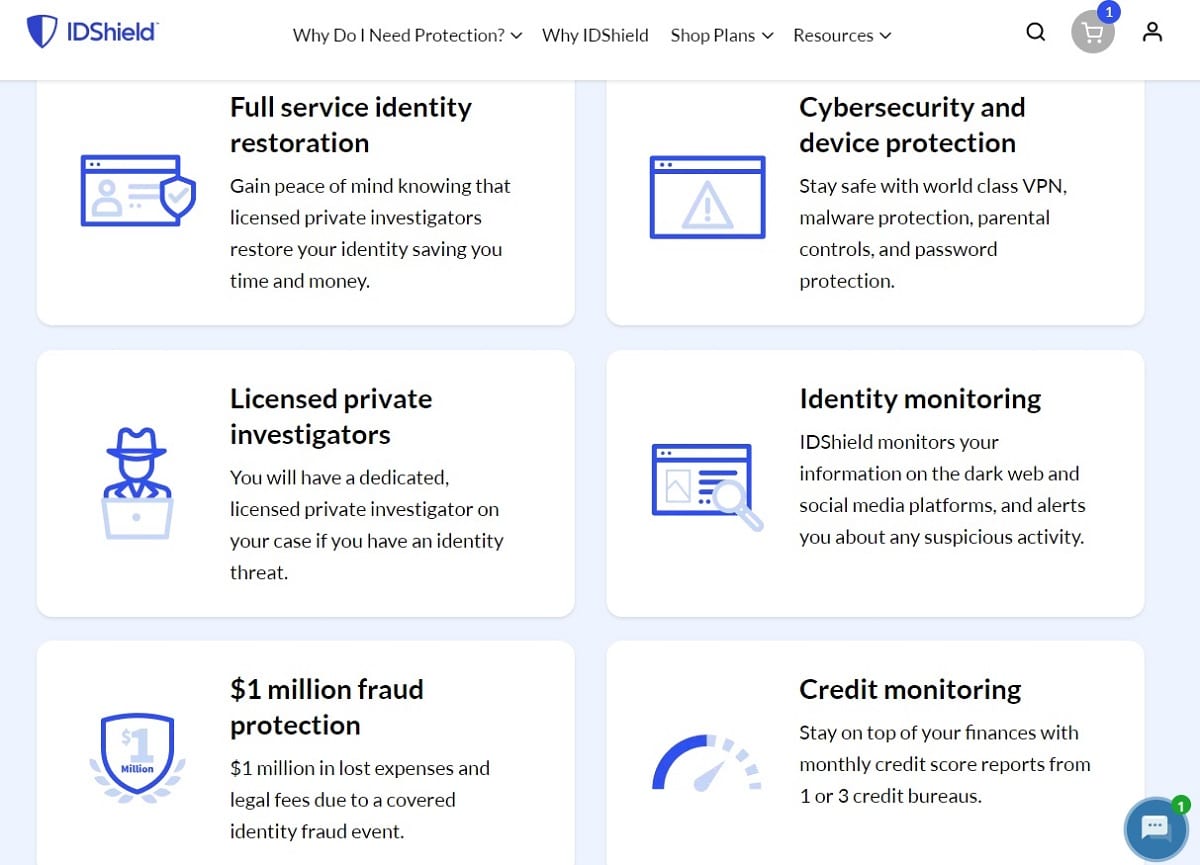This screenshot has height=865, width=1200.
Task: Click the $1 million fraud protection heading
Action: pyautogui.click(x=327, y=707)
